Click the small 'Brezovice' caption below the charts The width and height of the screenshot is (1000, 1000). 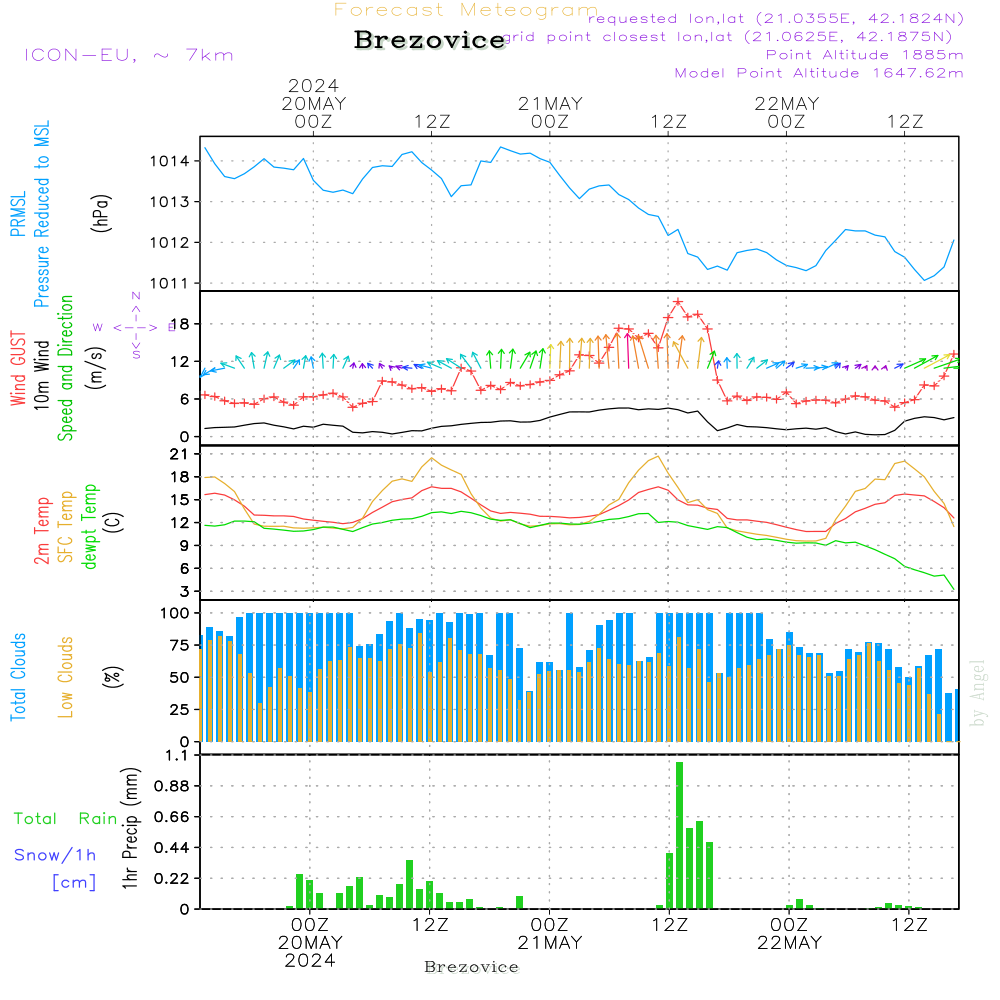[x=471, y=967]
